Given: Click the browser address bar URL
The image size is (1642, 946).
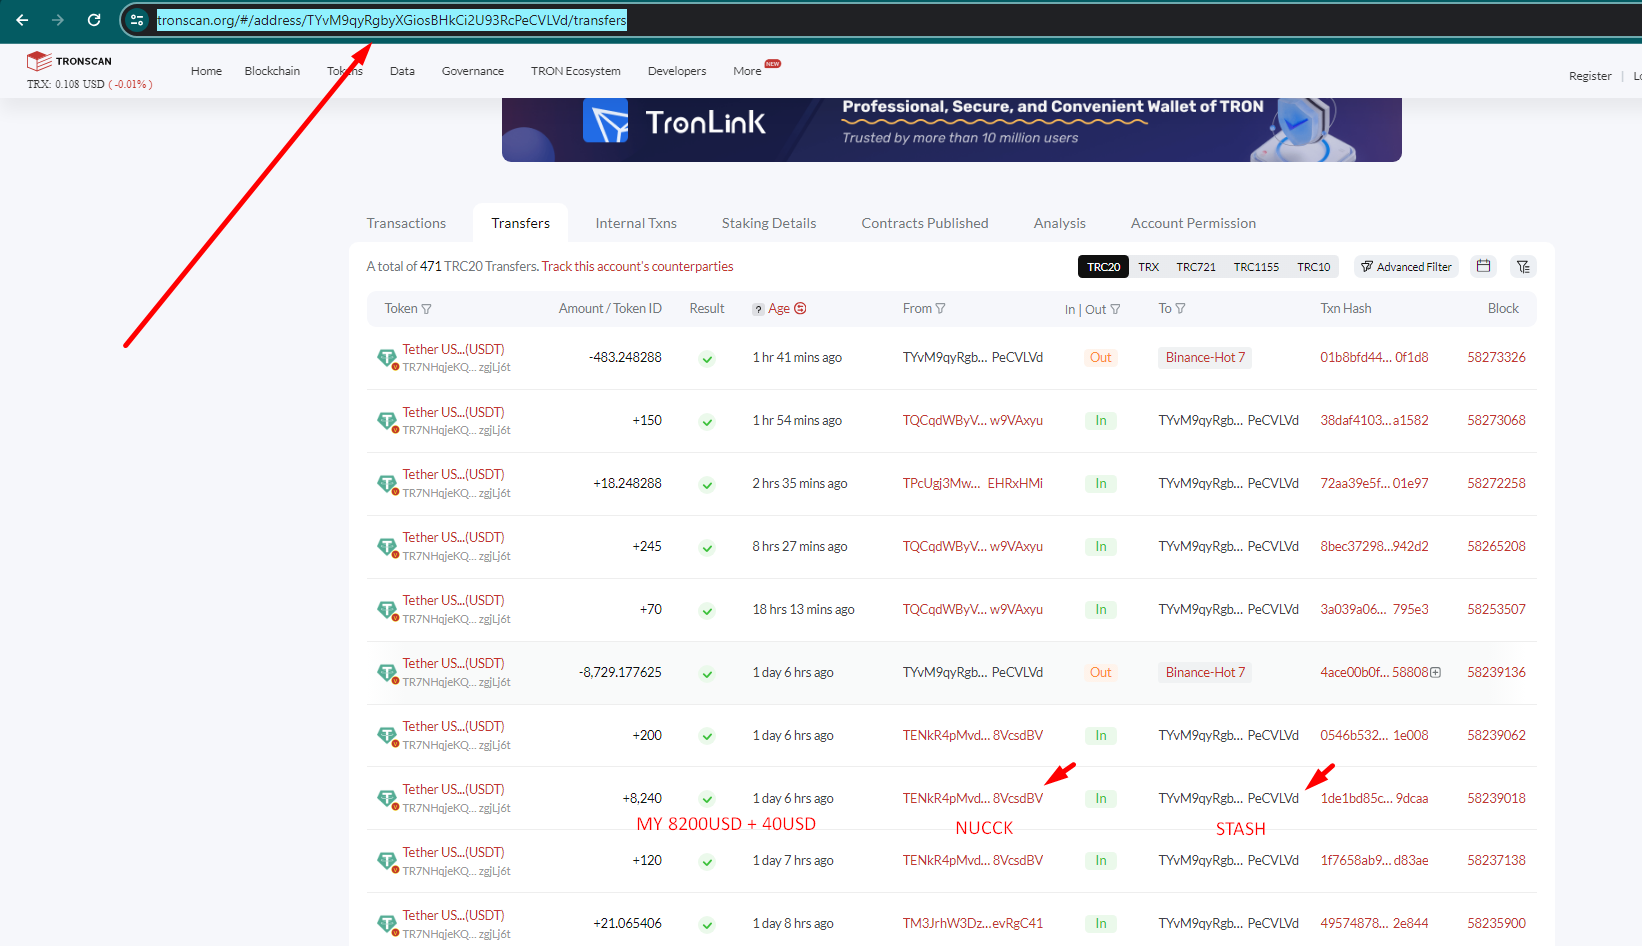Looking at the screenshot, I should 392,20.
